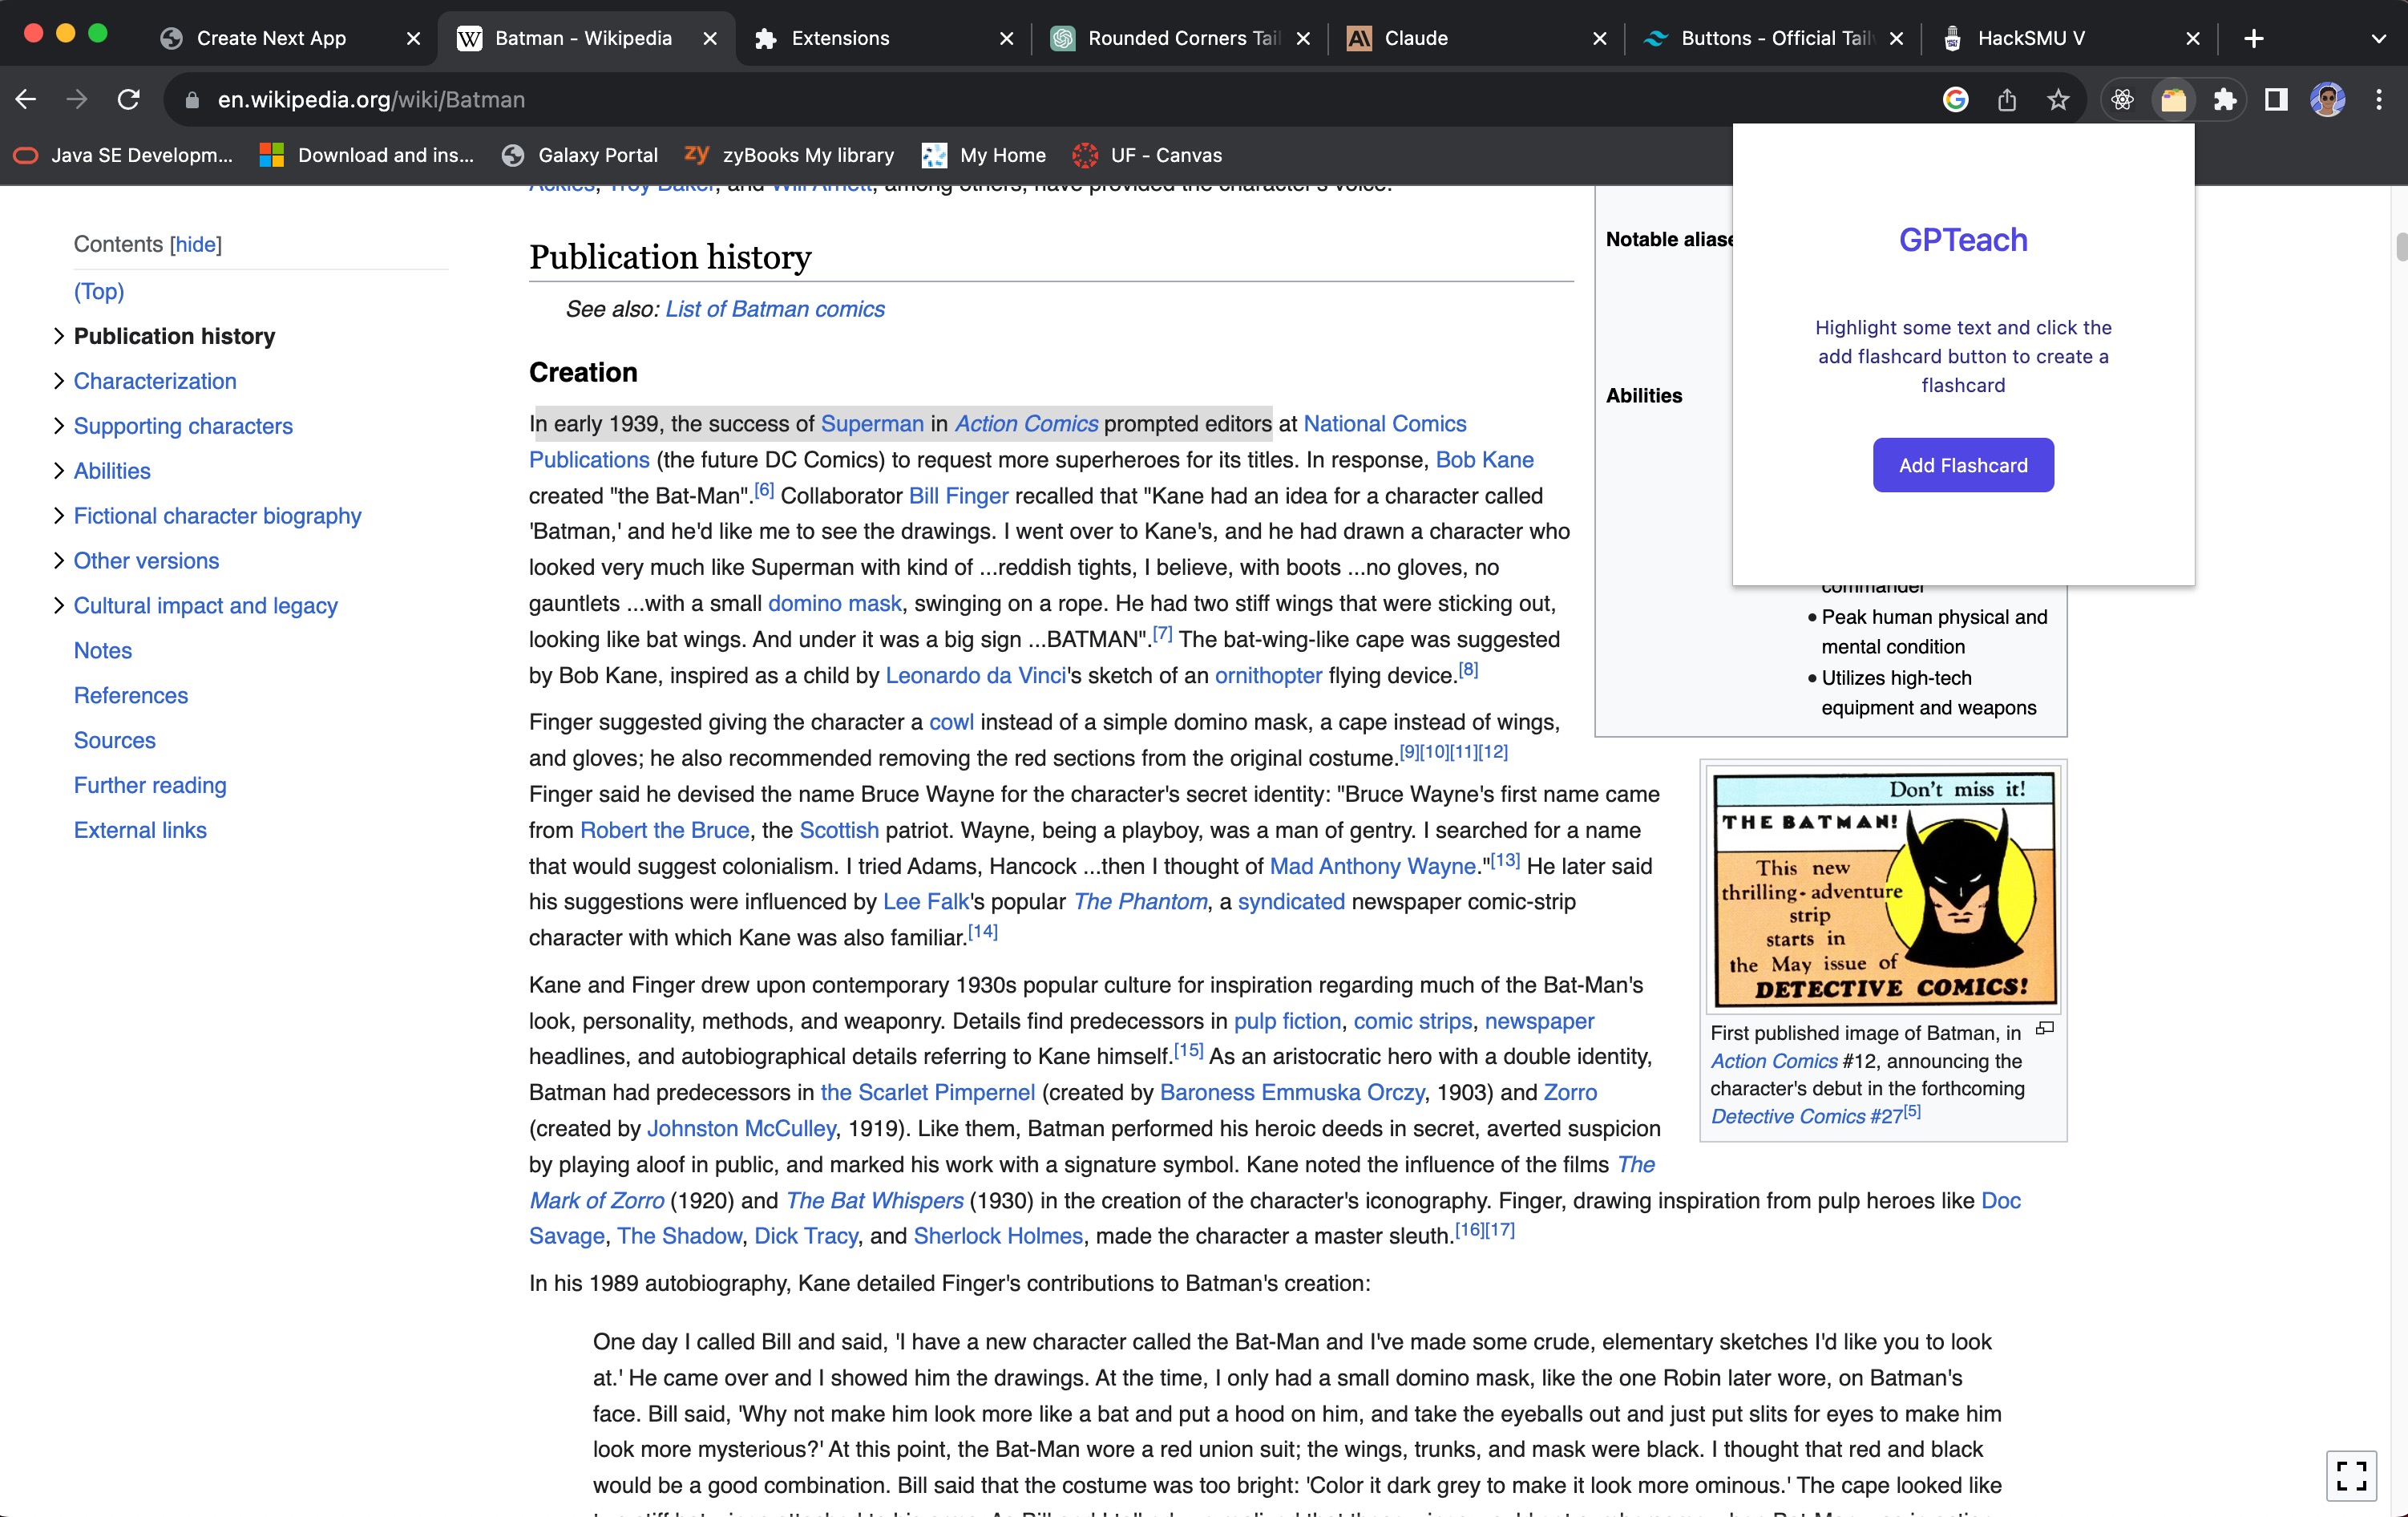Click the Add Flashcard button

pos(1962,465)
